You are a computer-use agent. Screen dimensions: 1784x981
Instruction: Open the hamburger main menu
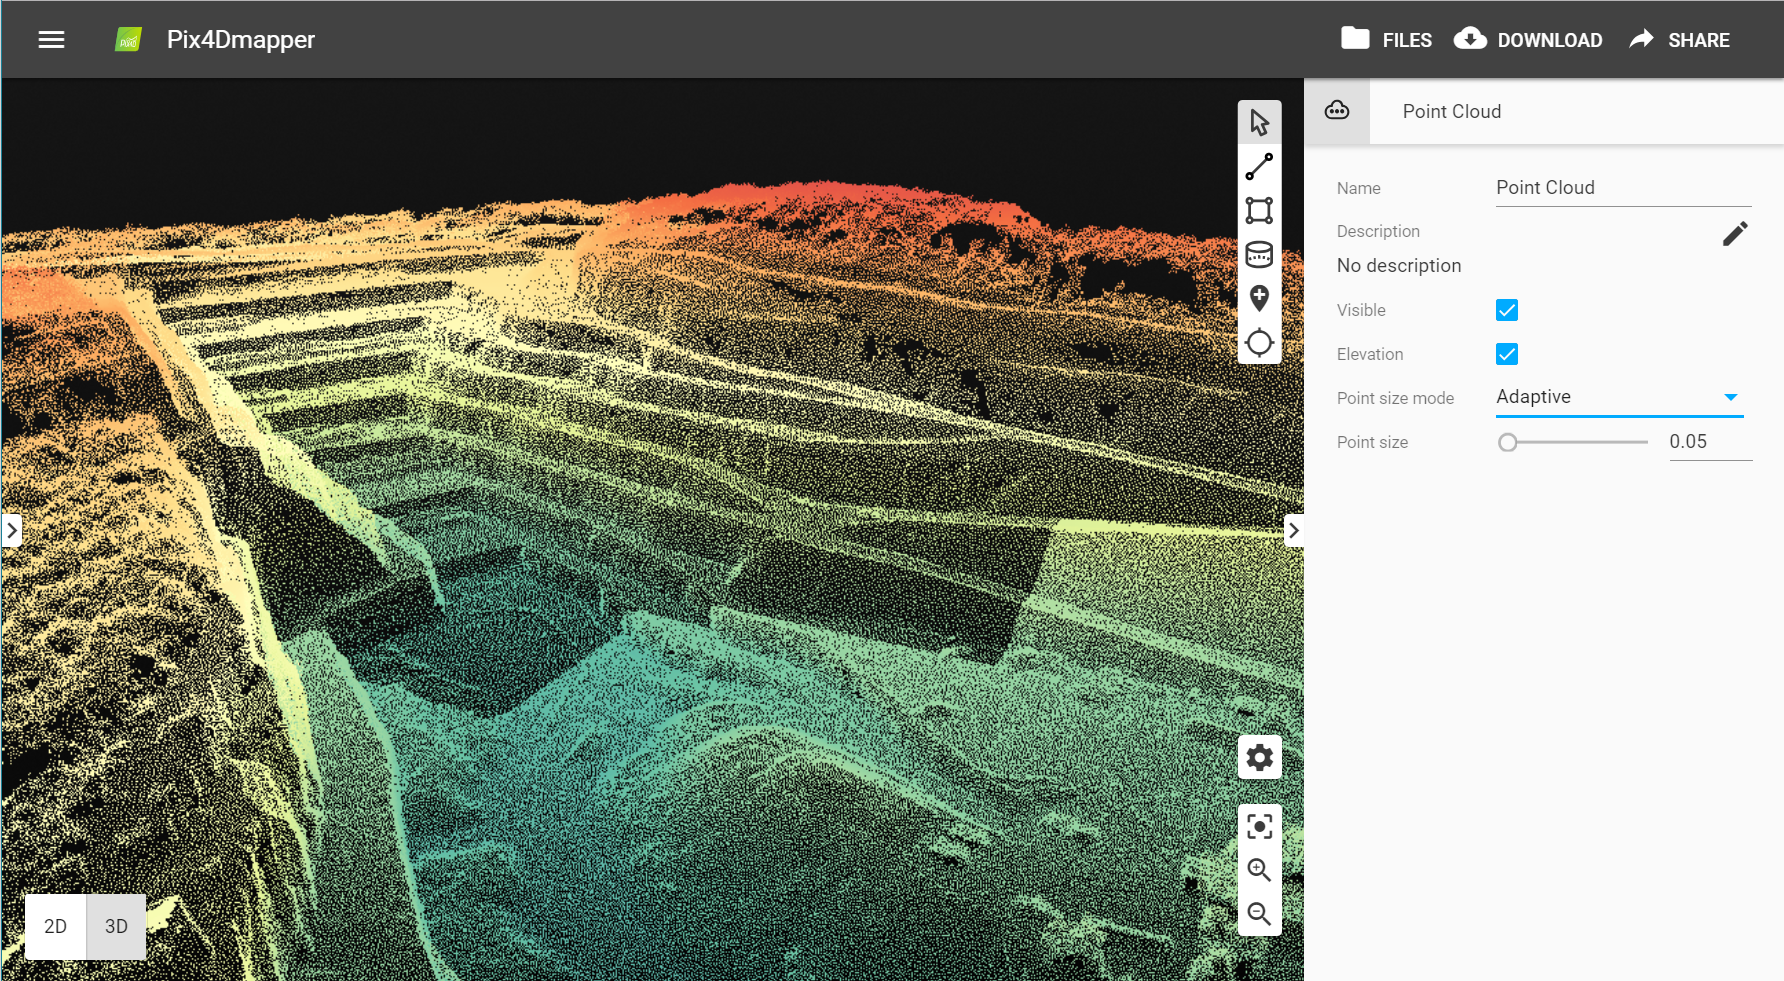pyautogui.click(x=51, y=40)
